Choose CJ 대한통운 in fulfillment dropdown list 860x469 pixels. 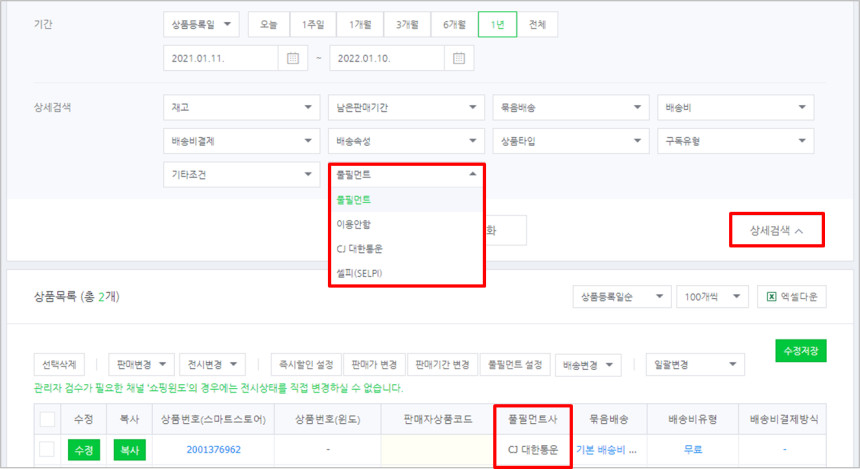pos(406,249)
